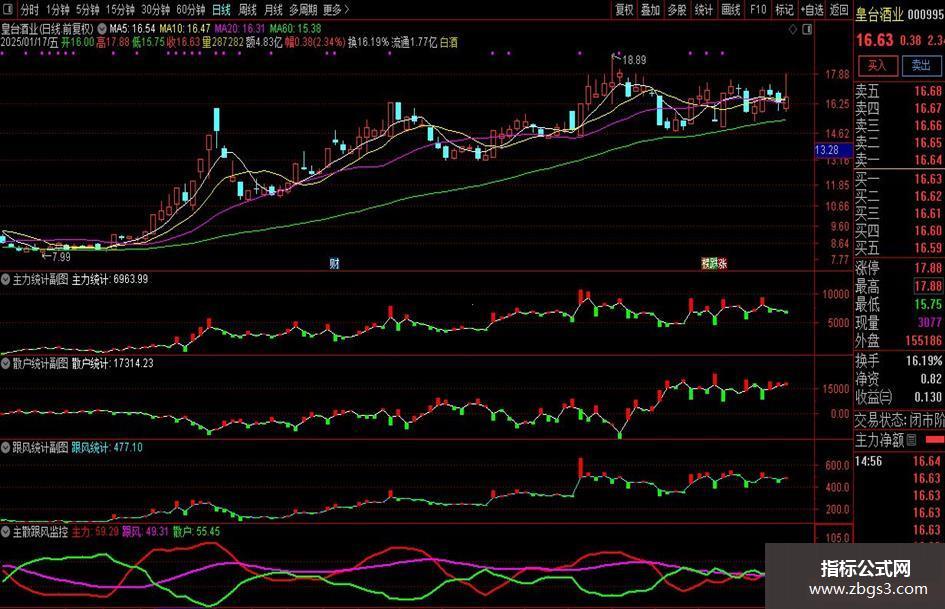This screenshot has height=609, width=945.
Task: Switch to 15分钟 chart period
Action: [x=120, y=10]
